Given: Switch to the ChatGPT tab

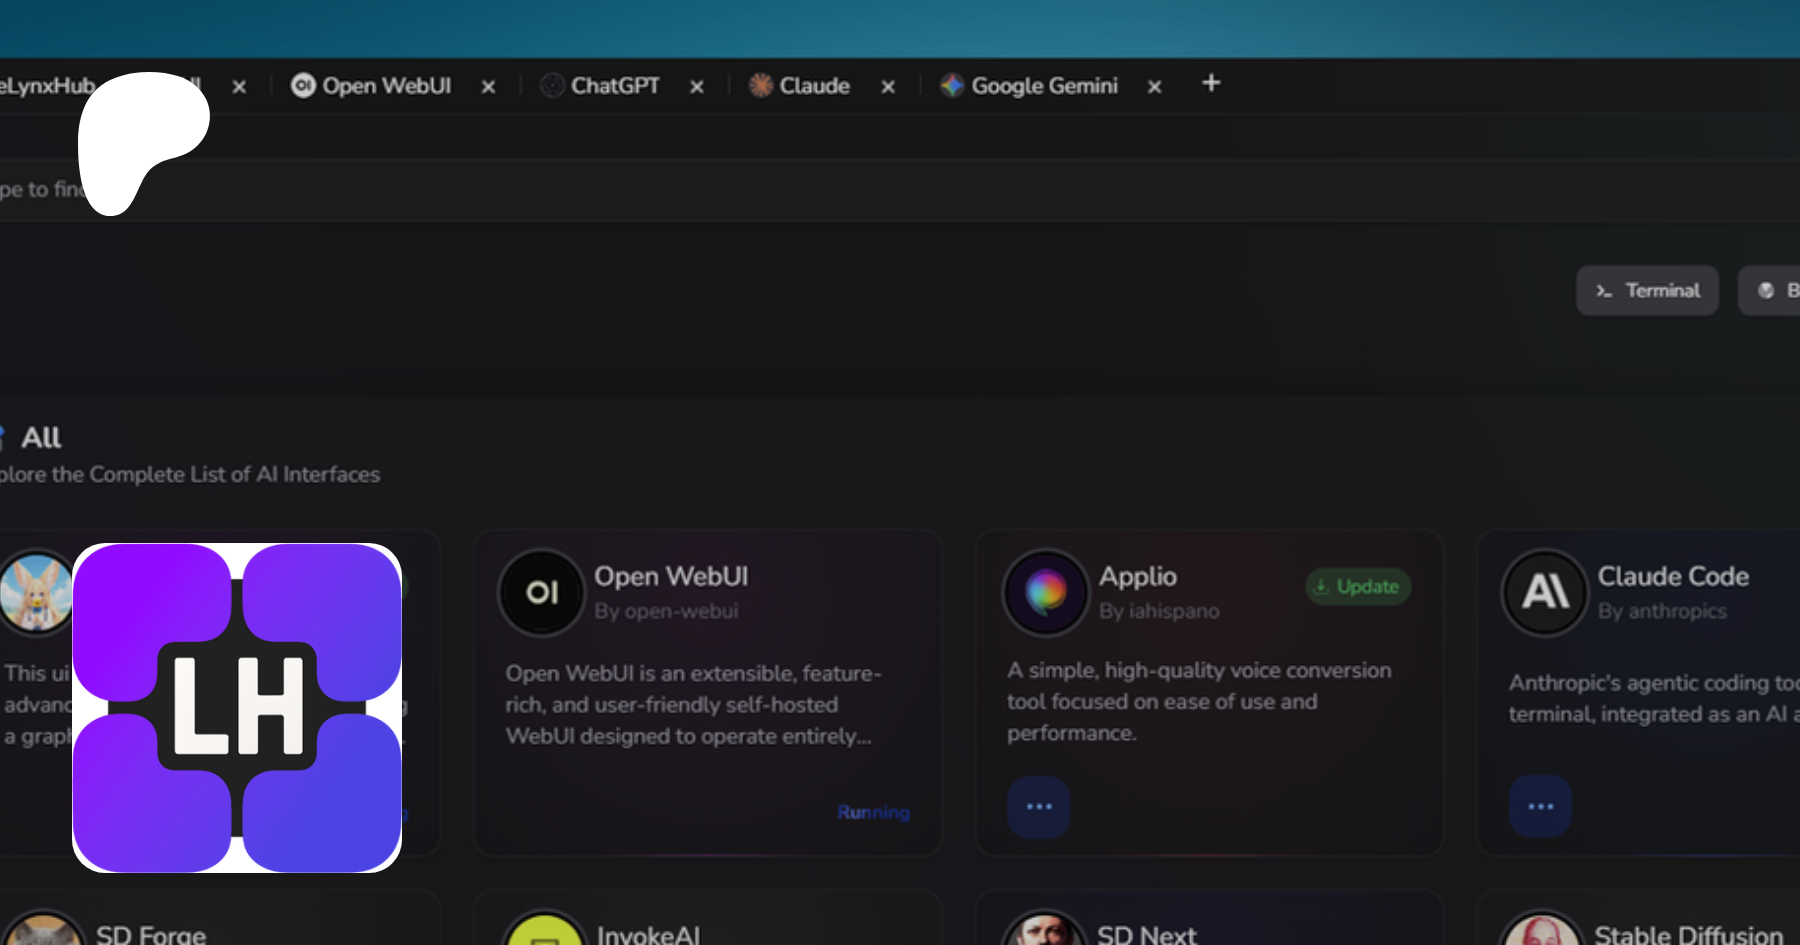Looking at the screenshot, I should coord(613,86).
